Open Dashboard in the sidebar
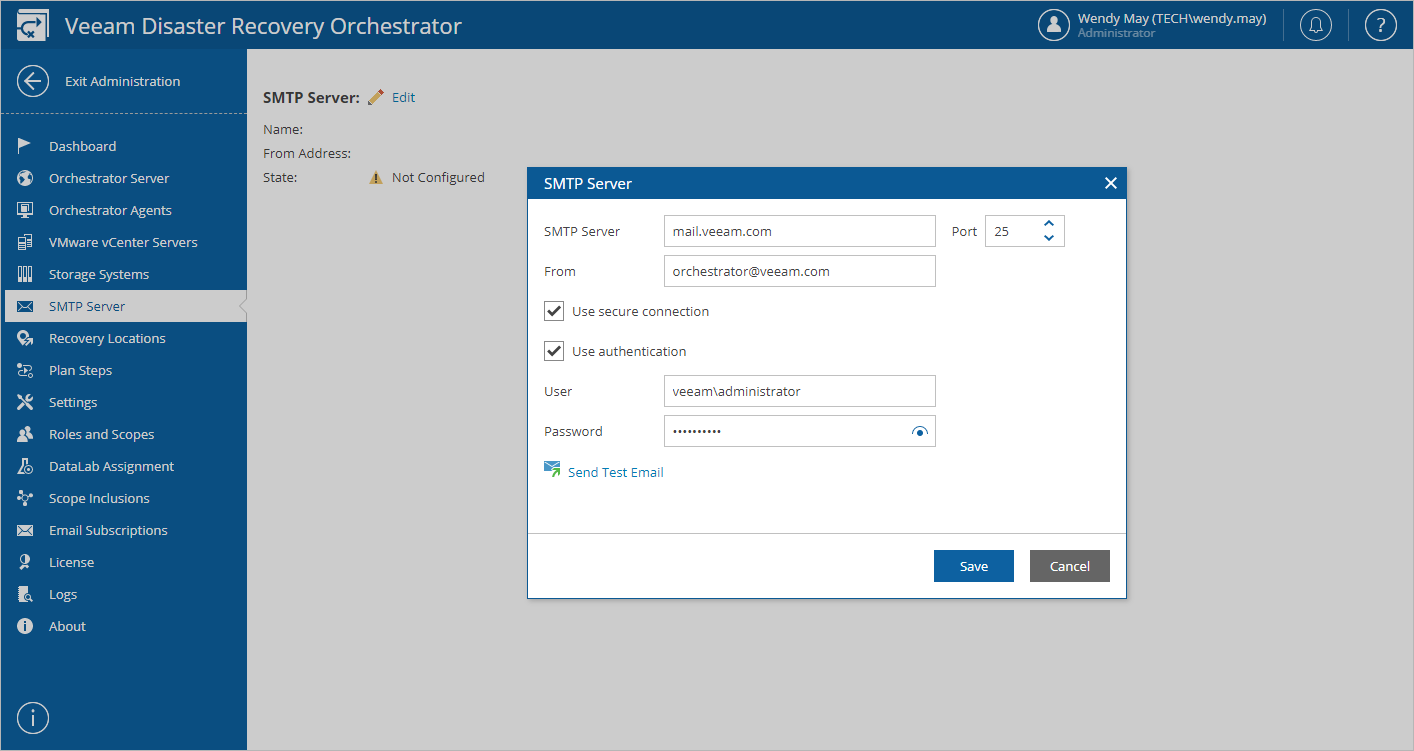1414x751 pixels. pyautogui.click(x=82, y=146)
